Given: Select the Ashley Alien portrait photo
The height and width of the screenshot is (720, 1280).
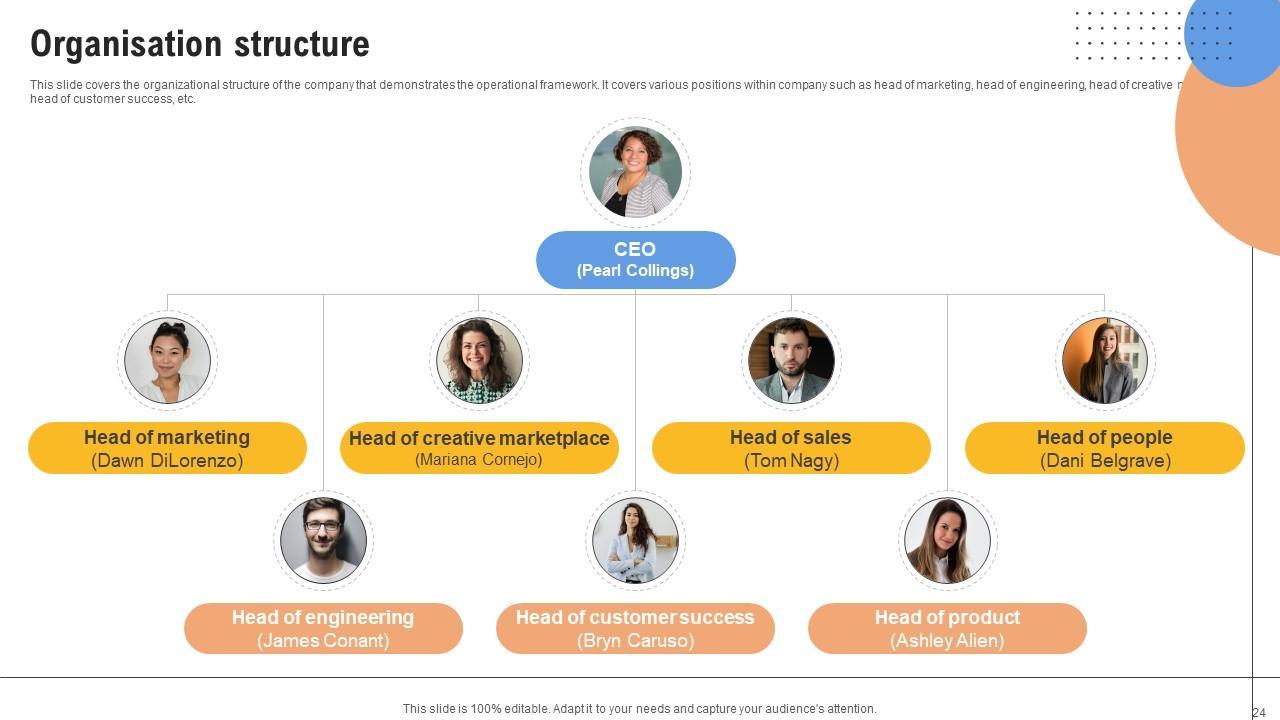Looking at the screenshot, I should 947,540.
